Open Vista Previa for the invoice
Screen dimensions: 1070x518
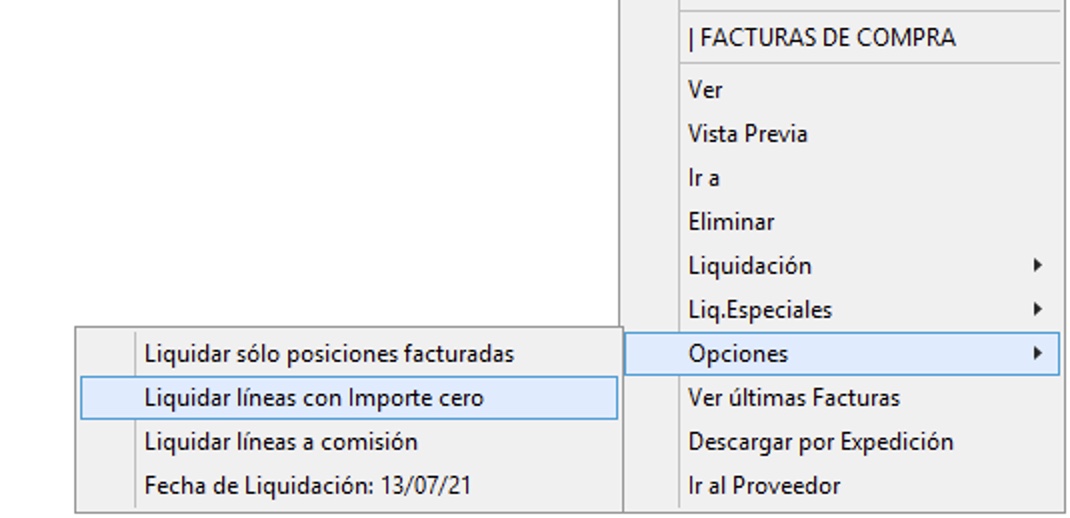[x=748, y=134]
